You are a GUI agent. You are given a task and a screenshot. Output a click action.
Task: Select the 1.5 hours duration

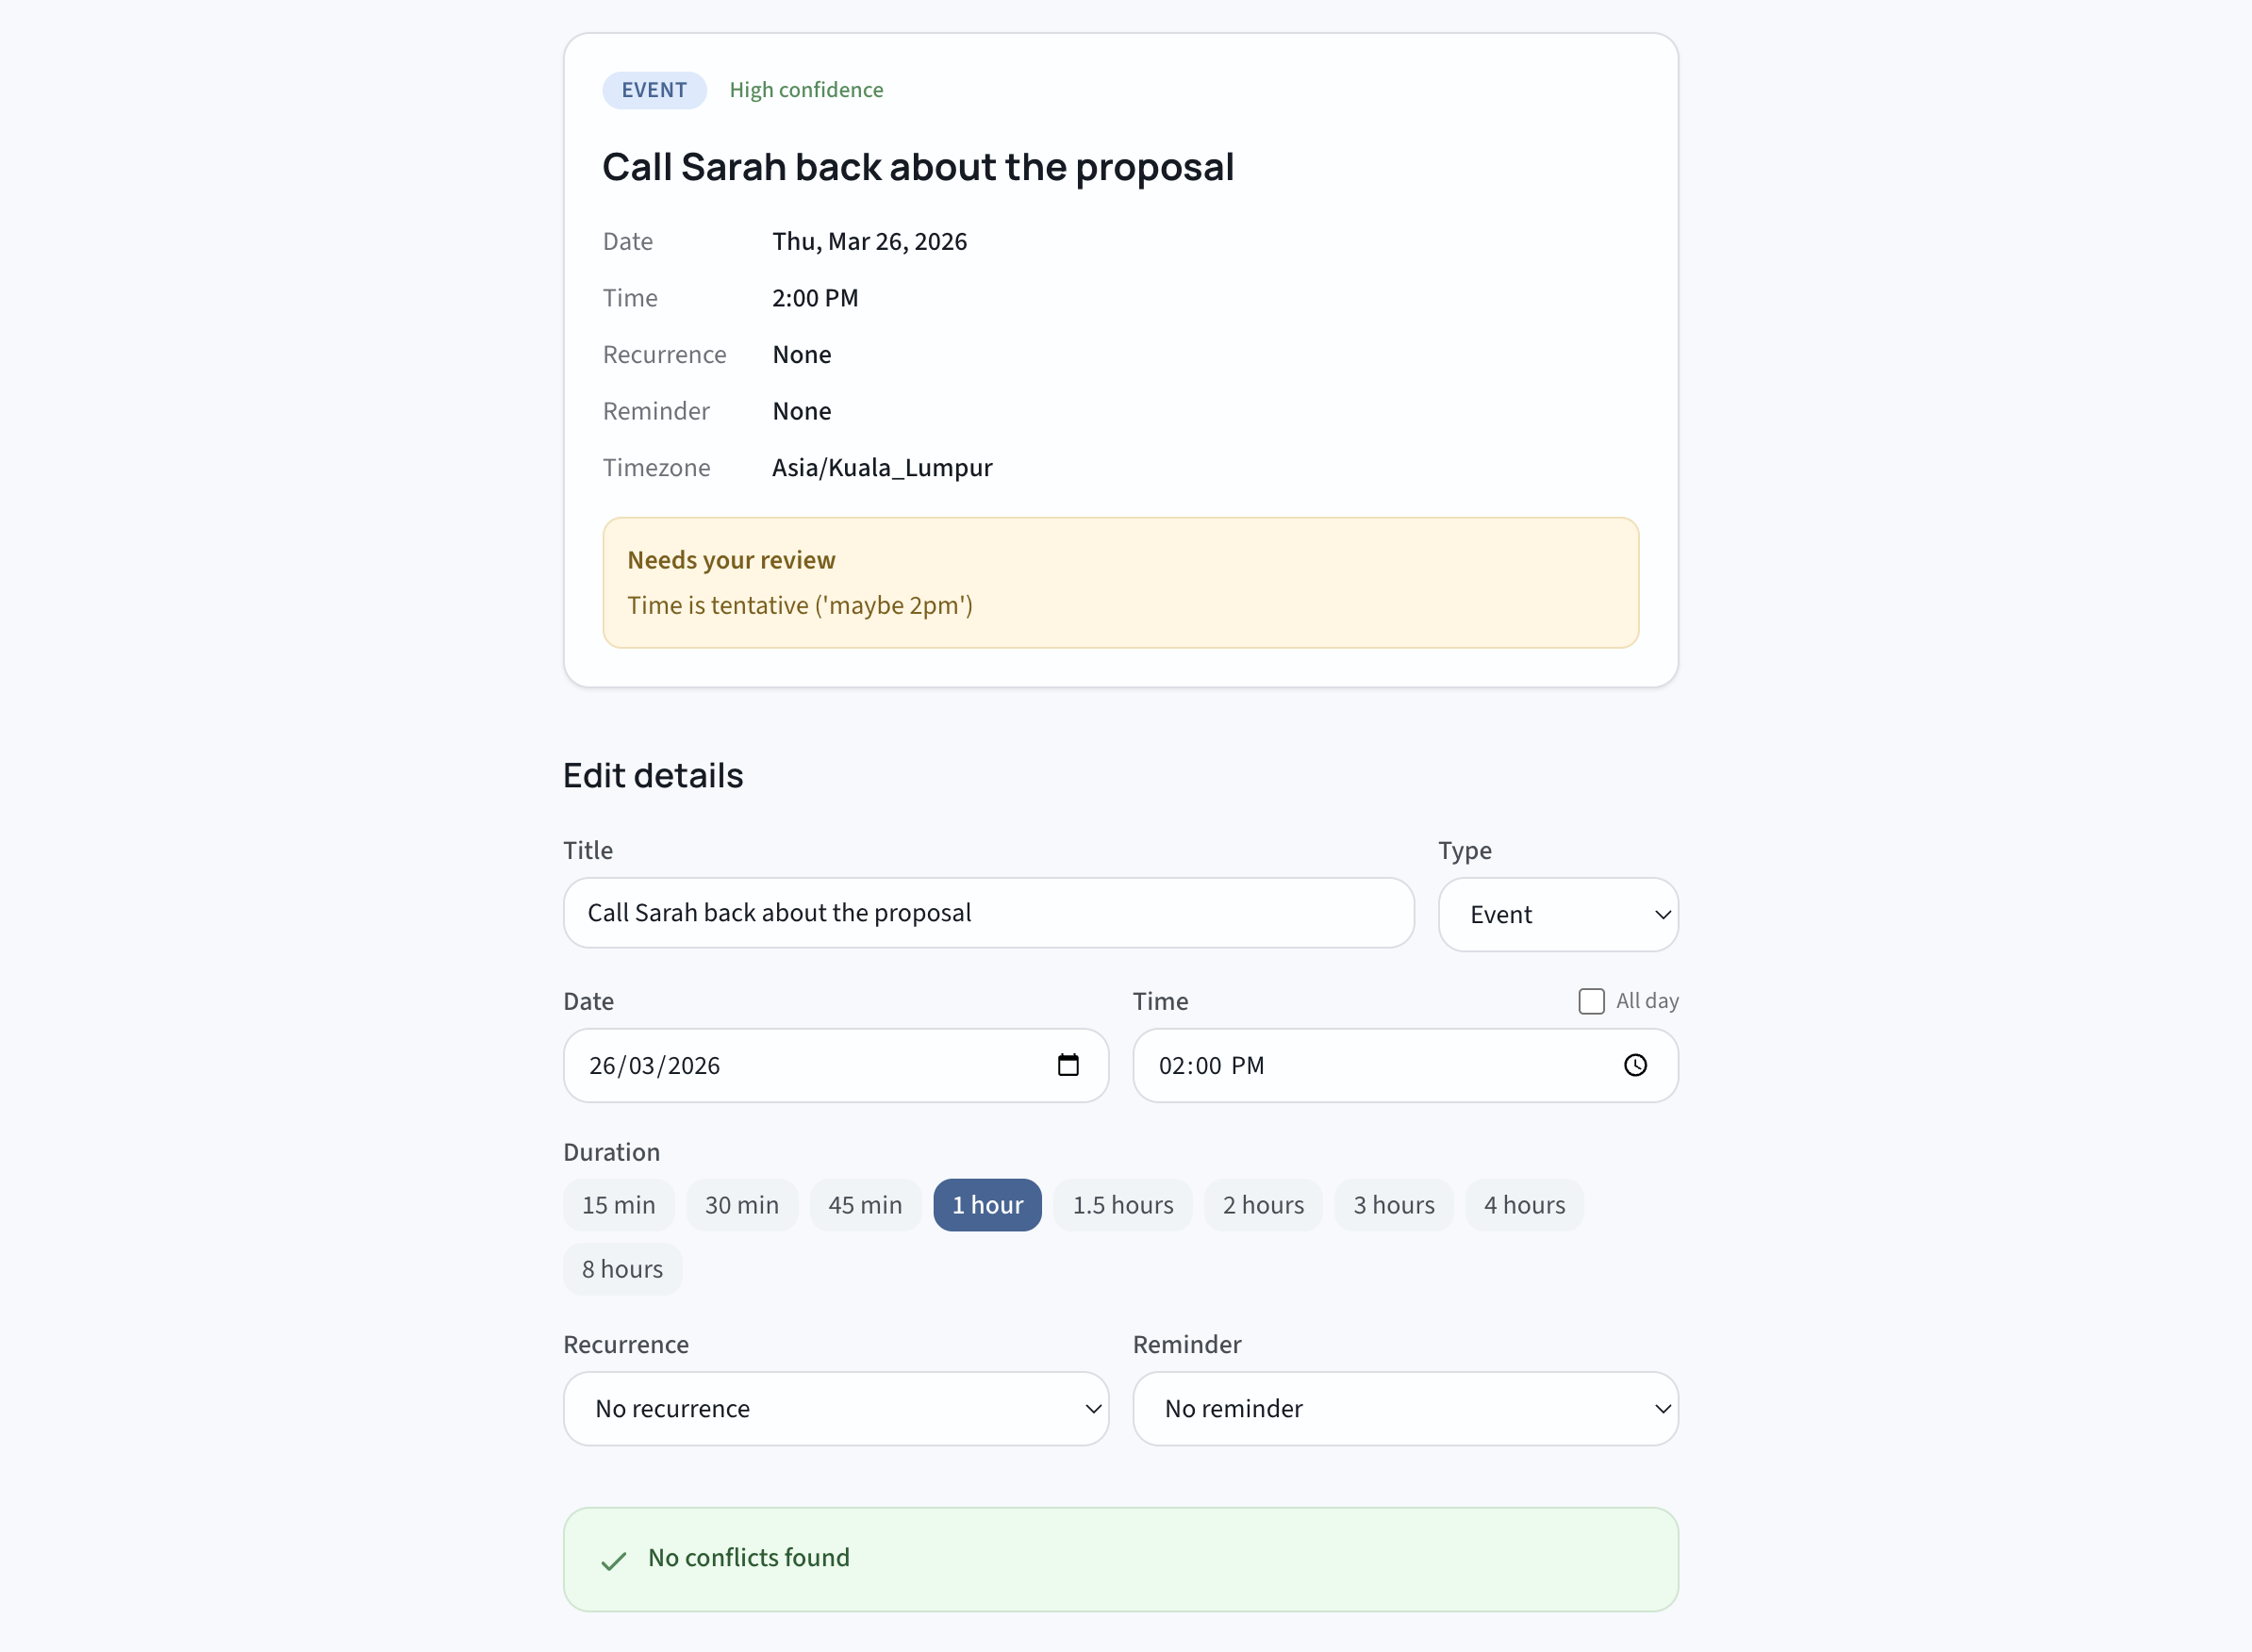(1122, 1204)
